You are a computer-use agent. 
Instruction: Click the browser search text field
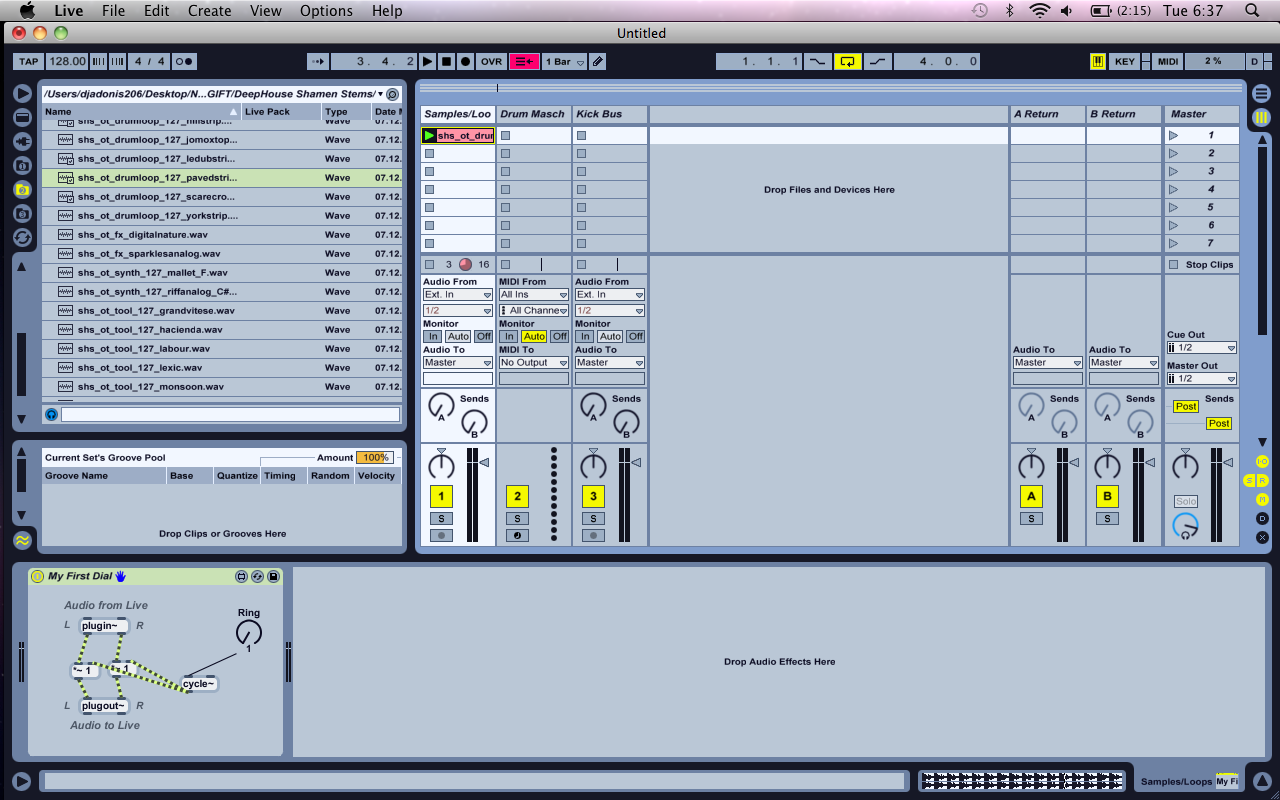pyautogui.click(x=231, y=414)
